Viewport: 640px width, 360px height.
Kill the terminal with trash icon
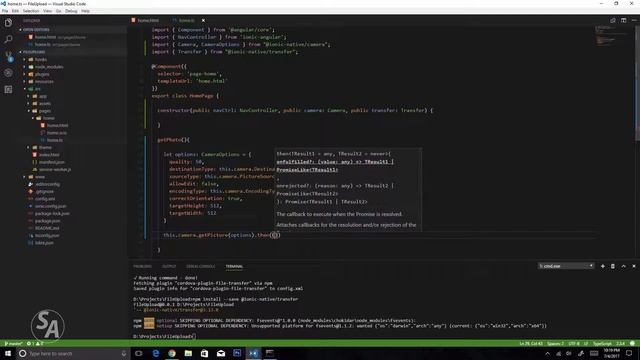coord(613,266)
